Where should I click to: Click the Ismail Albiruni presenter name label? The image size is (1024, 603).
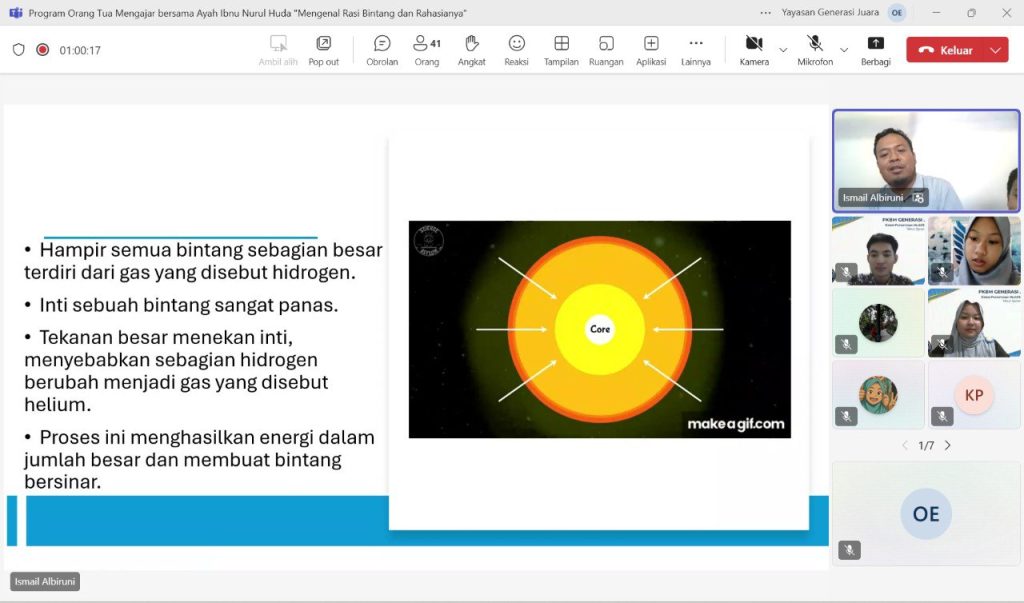point(45,581)
